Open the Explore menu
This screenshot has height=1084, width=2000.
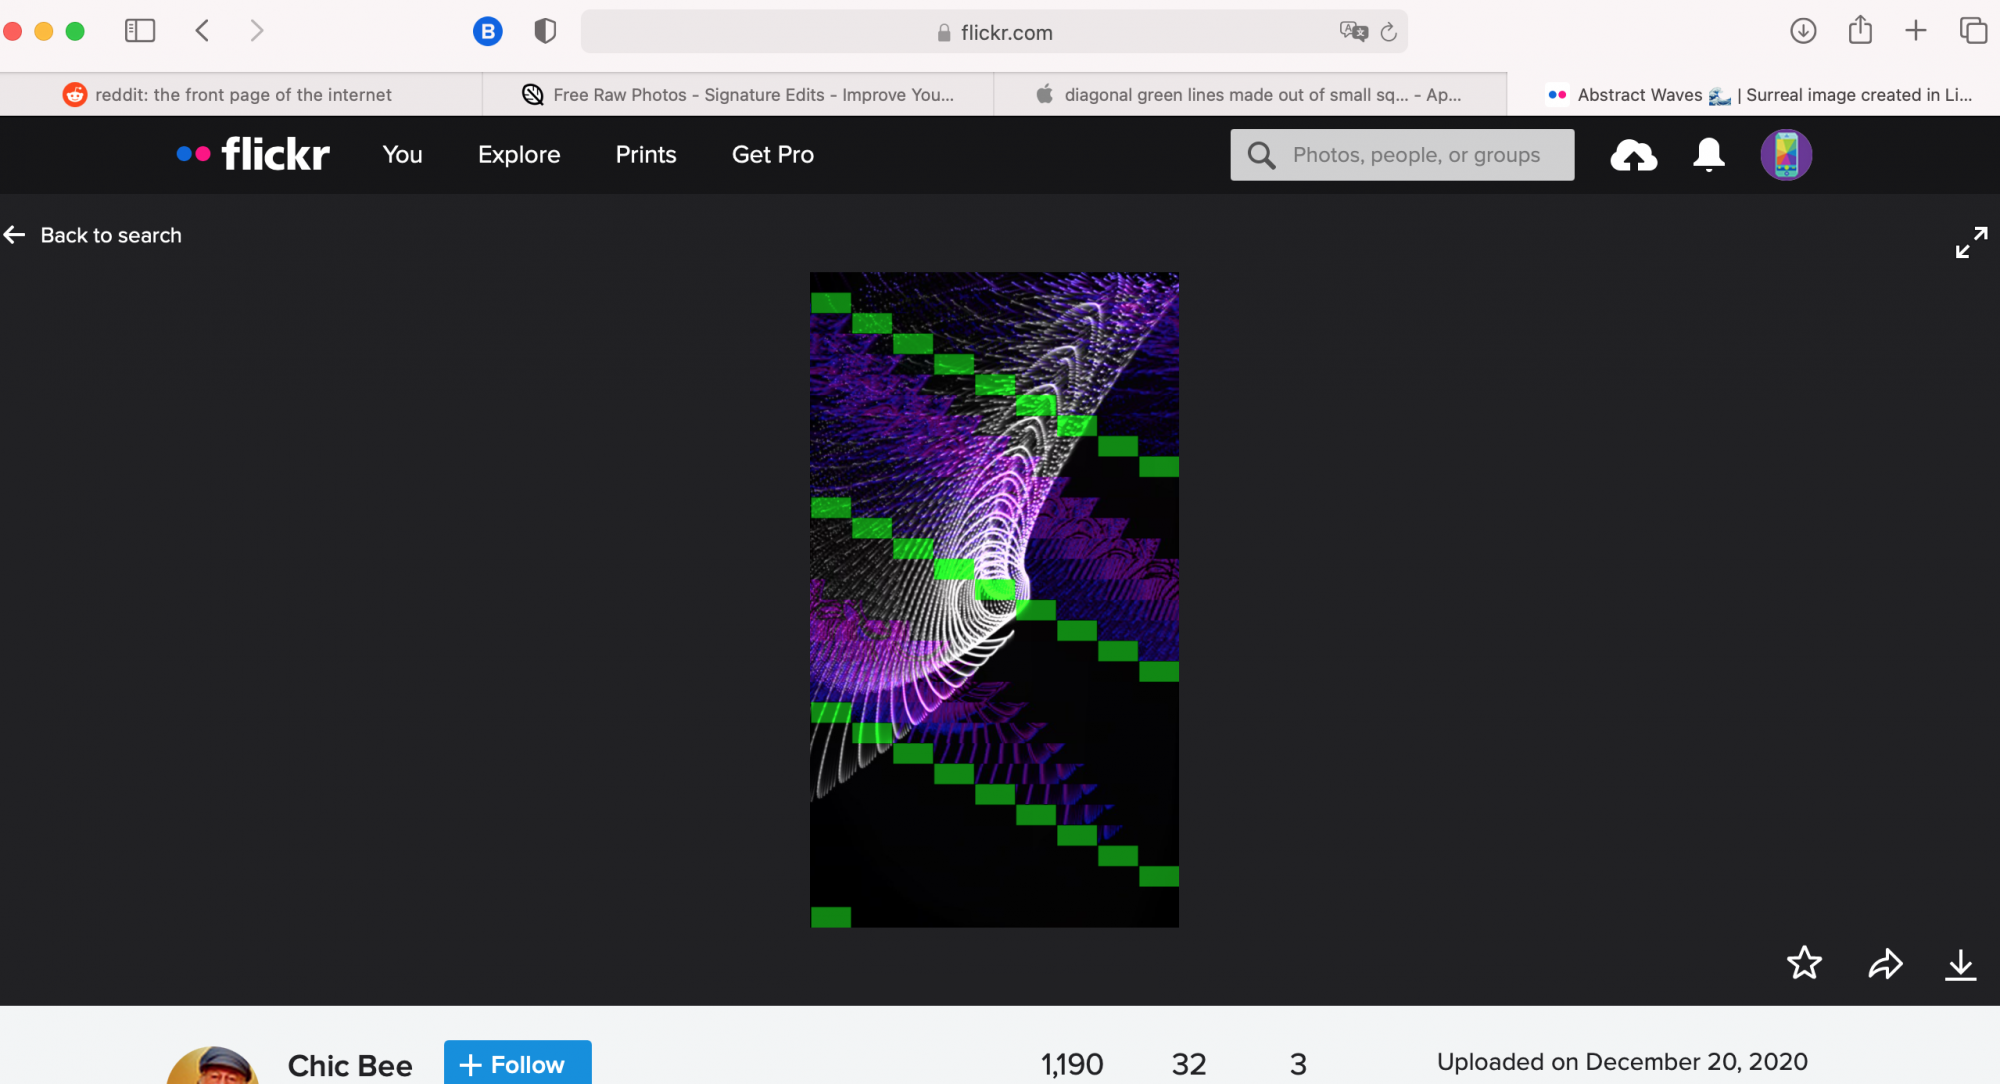click(519, 155)
